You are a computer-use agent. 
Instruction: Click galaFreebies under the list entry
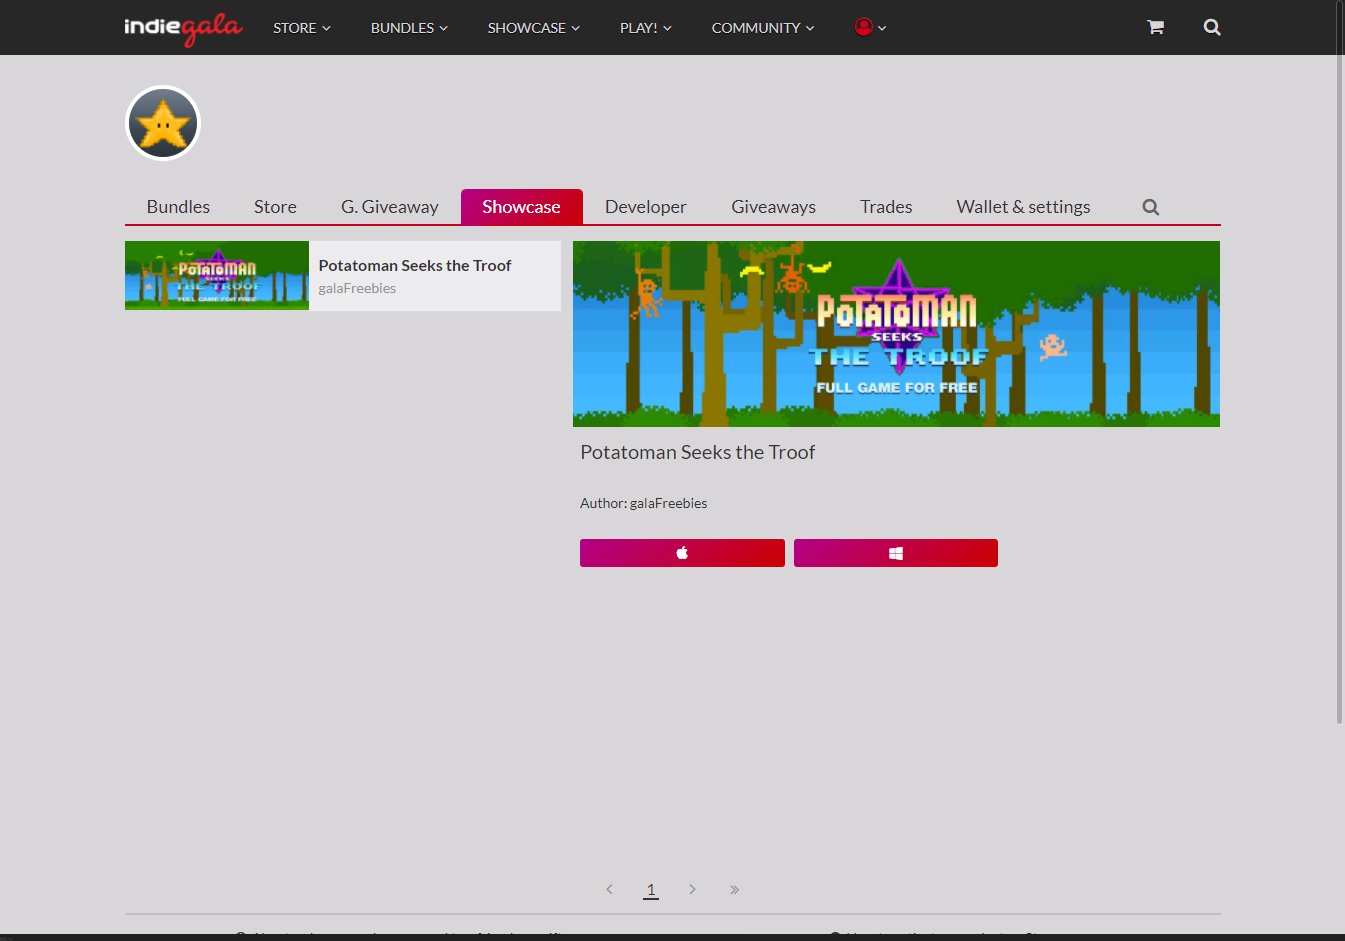tap(357, 288)
